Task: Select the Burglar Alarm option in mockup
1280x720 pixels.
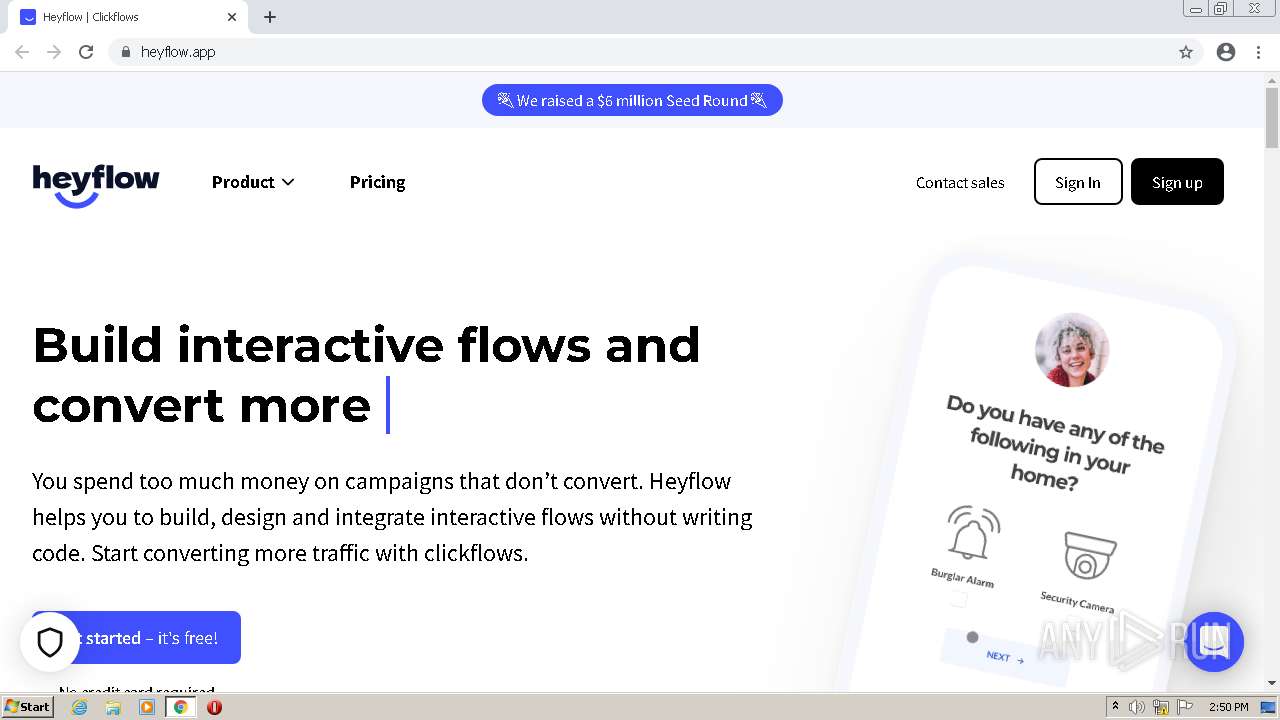Action: coord(967,548)
